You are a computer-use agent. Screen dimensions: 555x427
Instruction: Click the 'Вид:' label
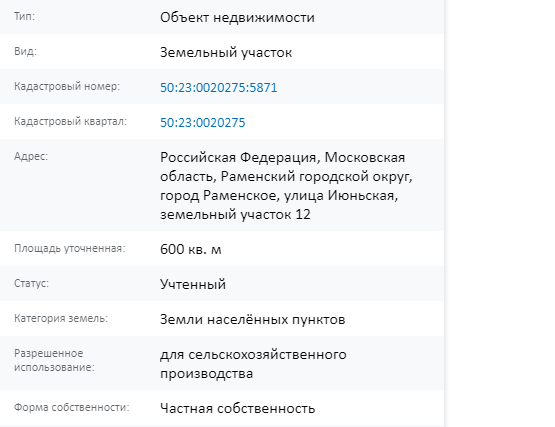tap(25, 51)
